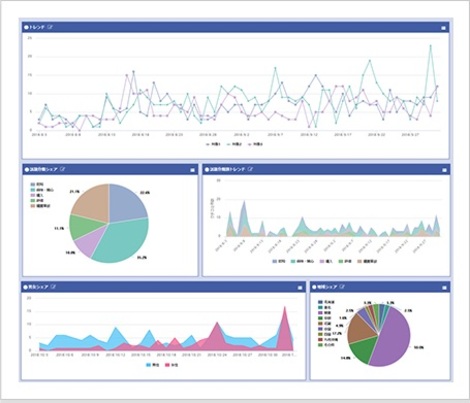Click the brown swatch in the regional pie legend

pos(320,324)
